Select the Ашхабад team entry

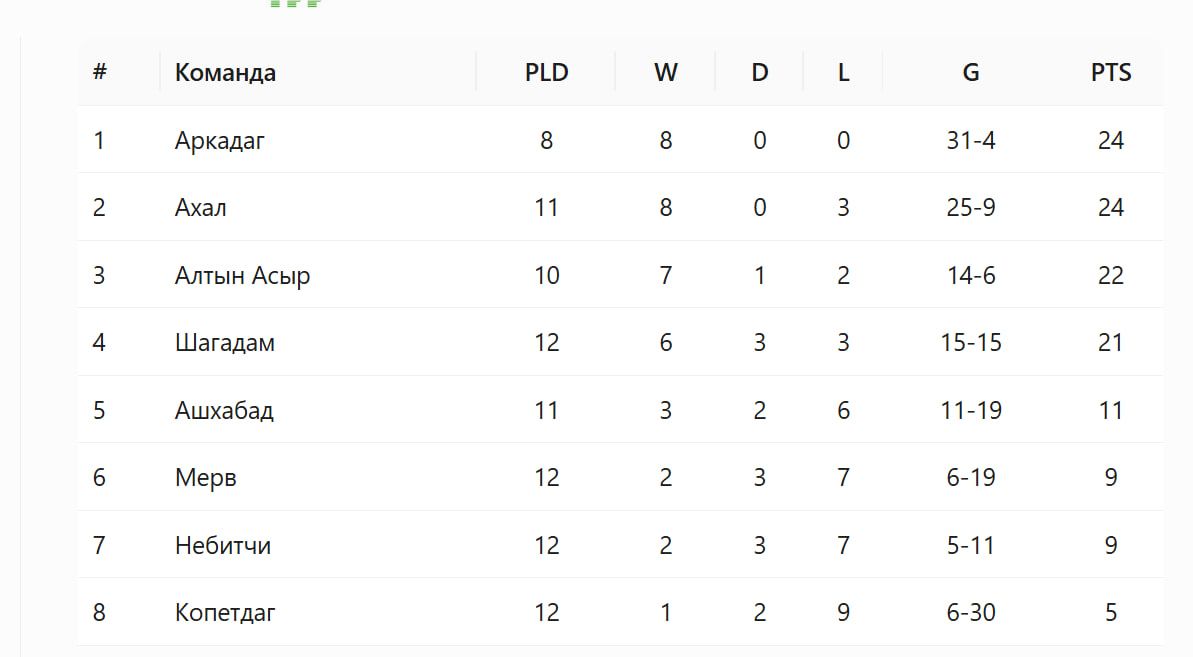pos(224,411)
